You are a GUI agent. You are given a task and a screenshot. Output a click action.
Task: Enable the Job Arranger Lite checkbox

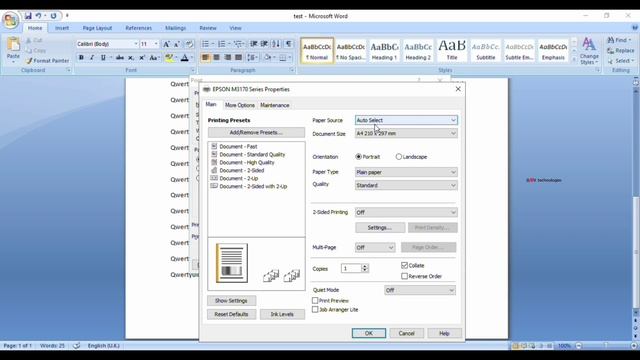coord(315,310)
